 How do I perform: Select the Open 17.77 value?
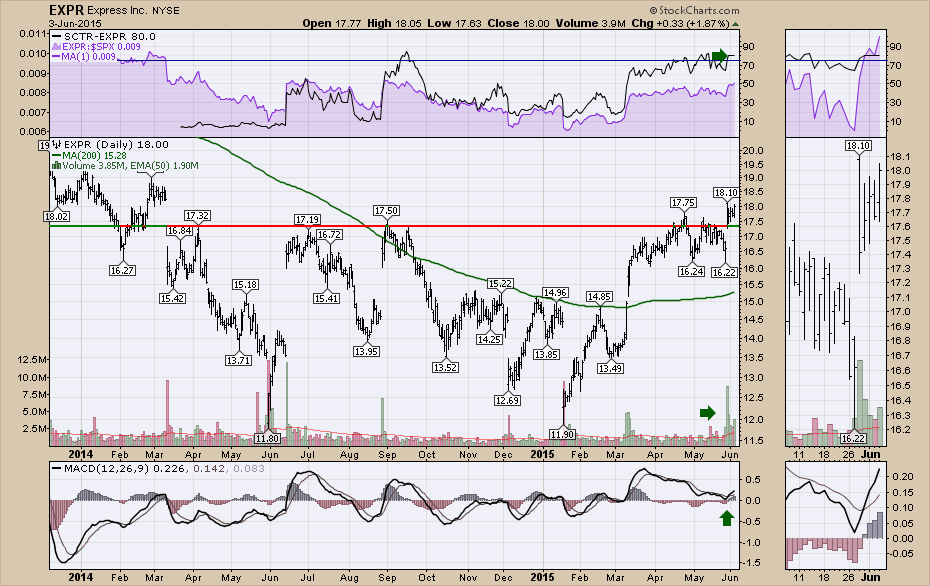click(330, 24)
